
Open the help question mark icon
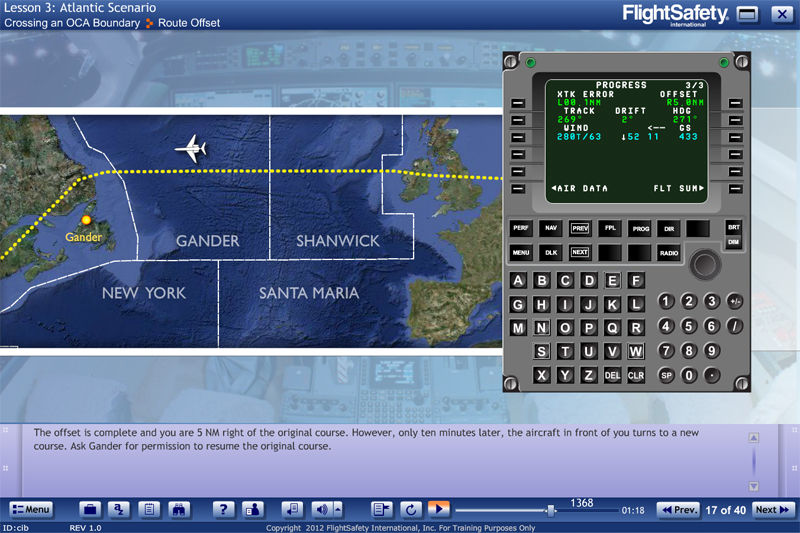pos(222,510)
